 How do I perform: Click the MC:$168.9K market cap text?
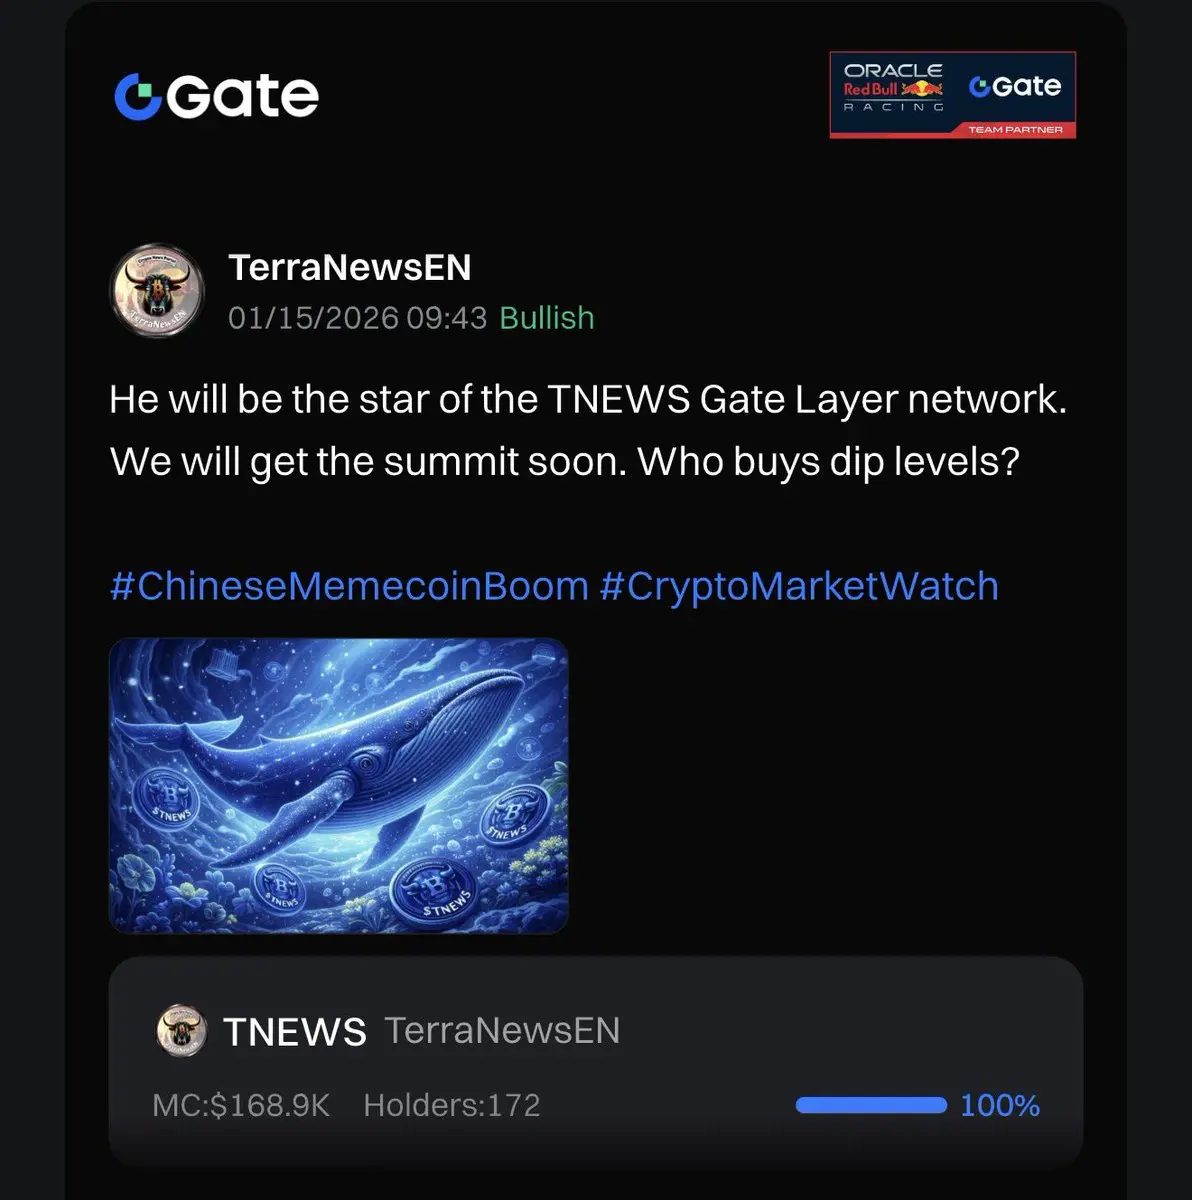click(x=241, y=1105)
